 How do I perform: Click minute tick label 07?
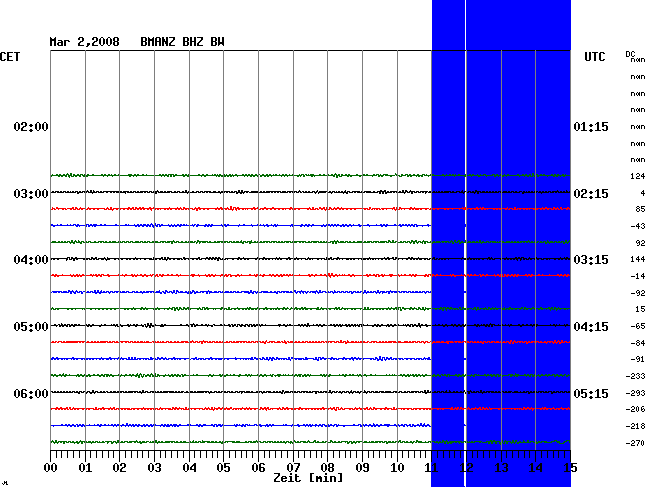293,468
